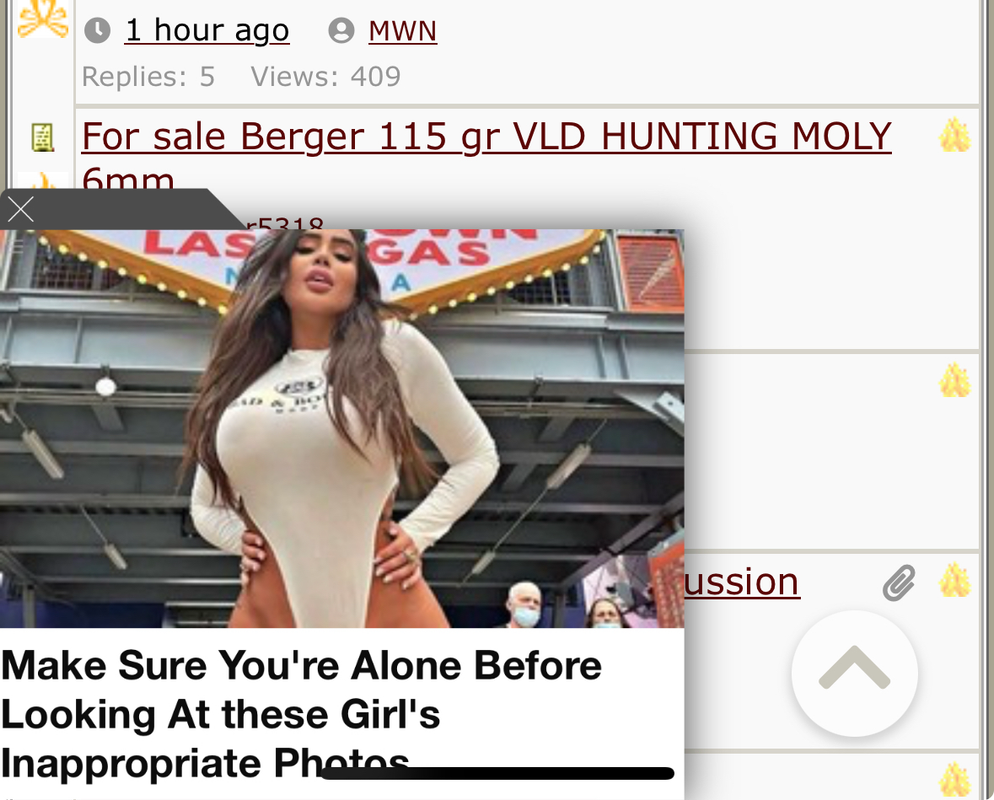Click the Views: 409 count text
The width and height of the screenshot is (994, 800).
click(326, 77)
